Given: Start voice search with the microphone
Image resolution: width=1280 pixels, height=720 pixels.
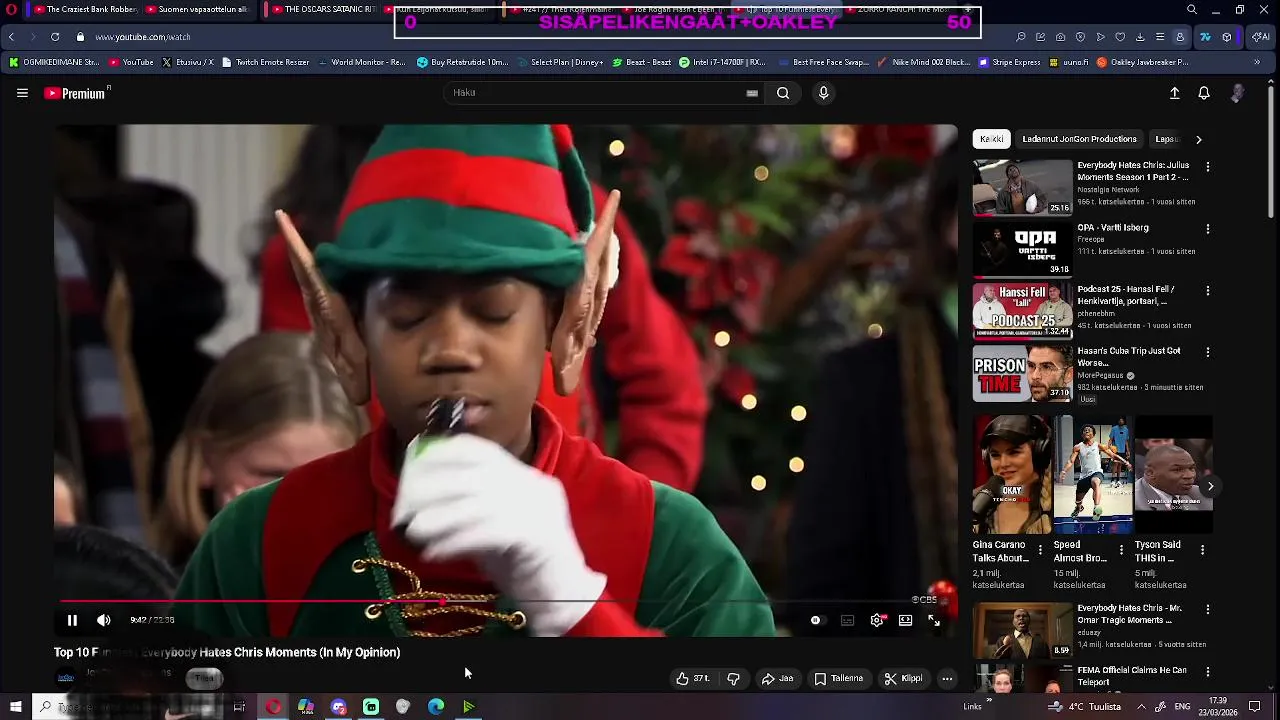Looking at the screenshot, I should (823, 93).
